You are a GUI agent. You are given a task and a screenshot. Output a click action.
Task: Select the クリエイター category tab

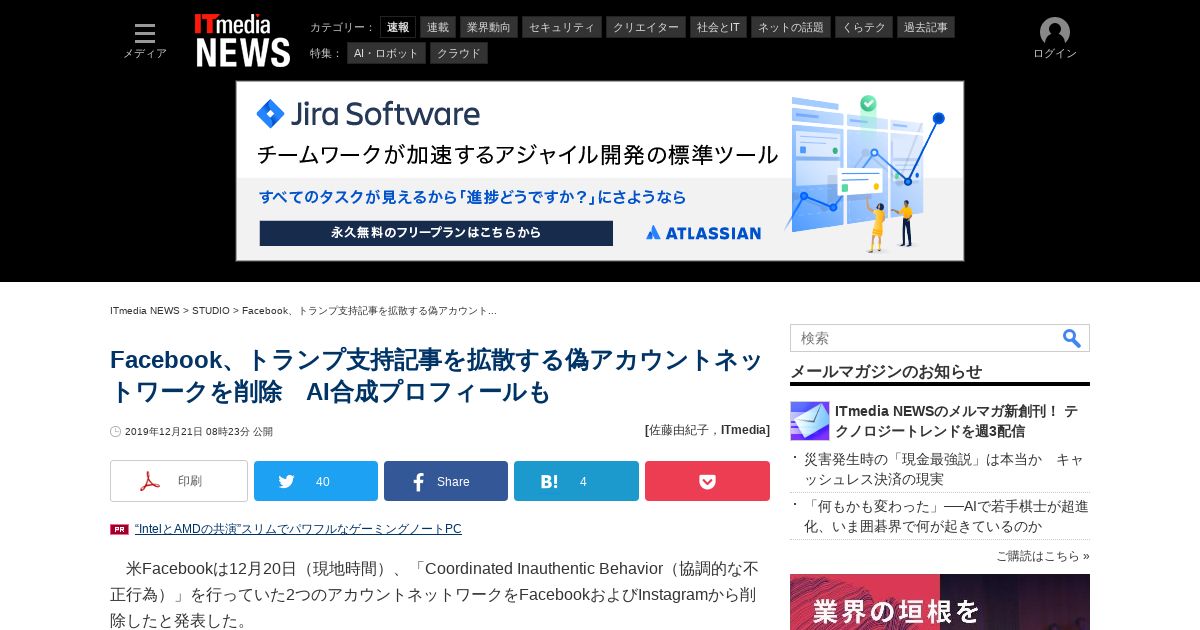[x=646, y=27]
